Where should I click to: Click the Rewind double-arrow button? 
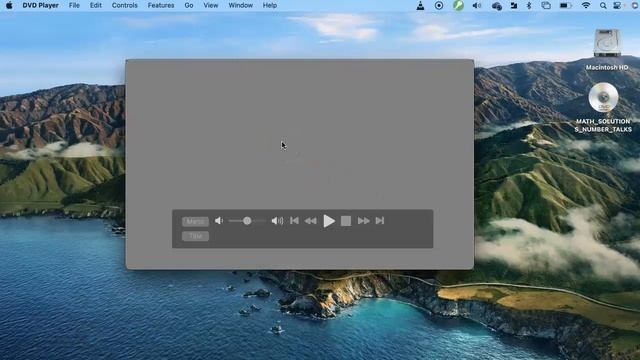pyautogui.click(x=311, y=221)
